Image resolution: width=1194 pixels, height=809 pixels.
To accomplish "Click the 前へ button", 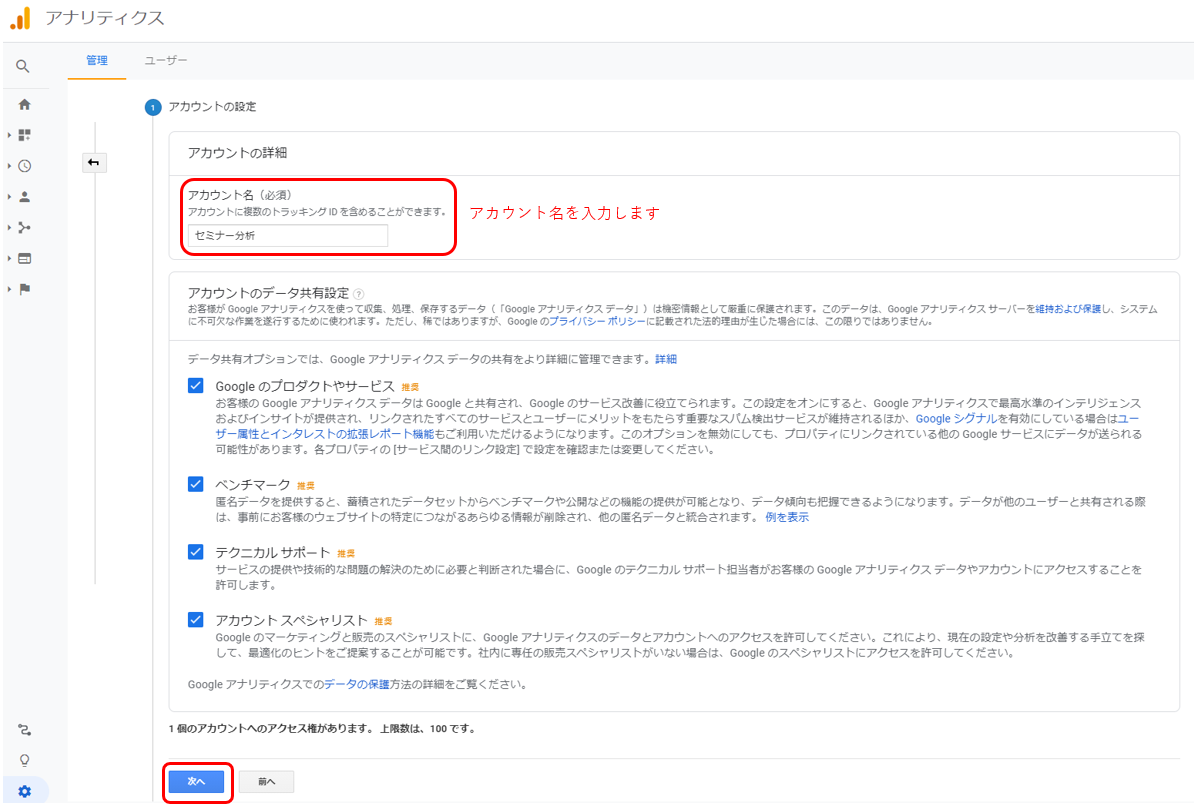I will tap(267, 782).
